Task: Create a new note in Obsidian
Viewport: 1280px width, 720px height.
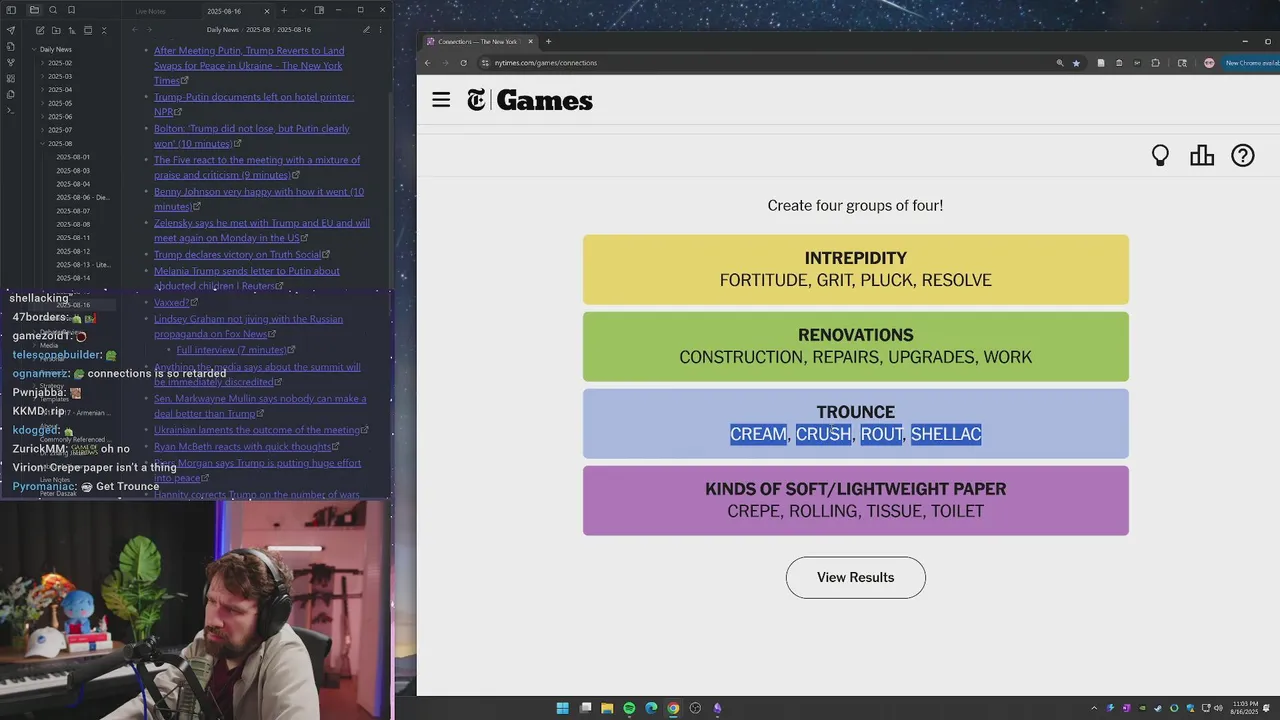Action: click(x=39, y=30)
